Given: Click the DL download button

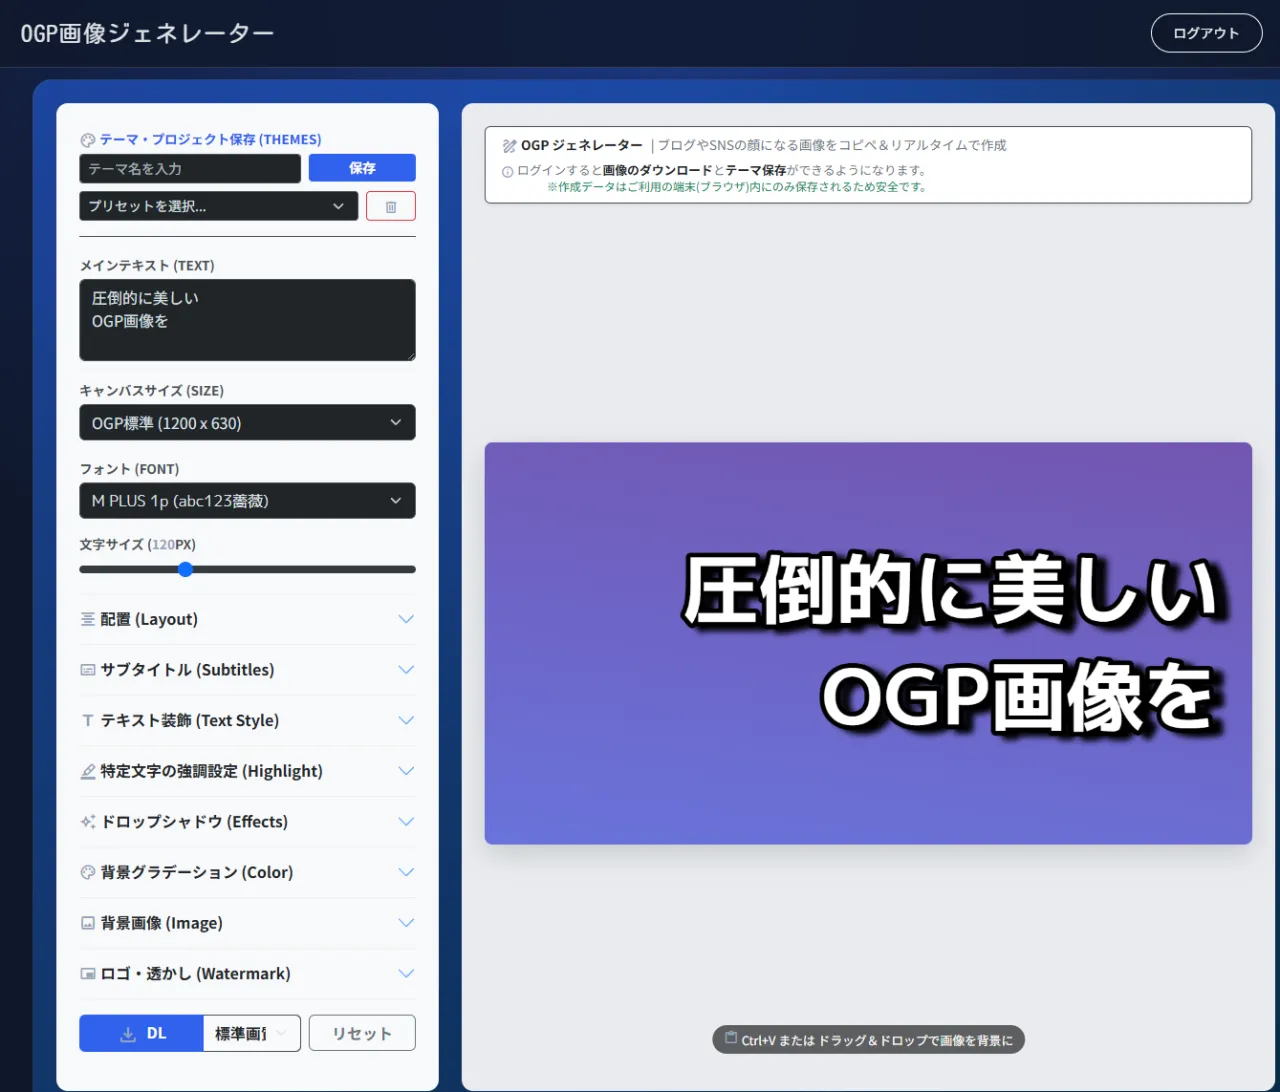Looking at the screenshot, I should click(x=141, y=1033).
